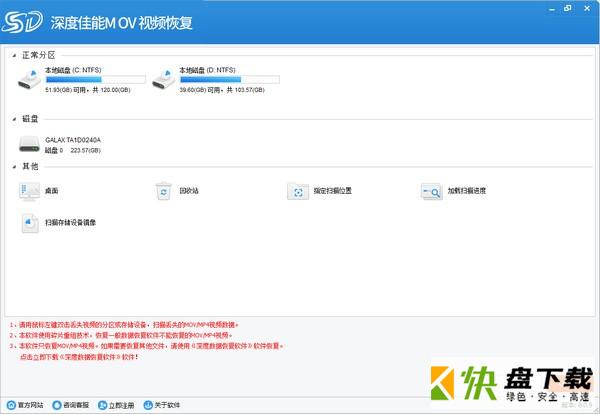This screenshot has width=600, height=414.
Task: Open the 官方网站 link
Action: point(31,405)
